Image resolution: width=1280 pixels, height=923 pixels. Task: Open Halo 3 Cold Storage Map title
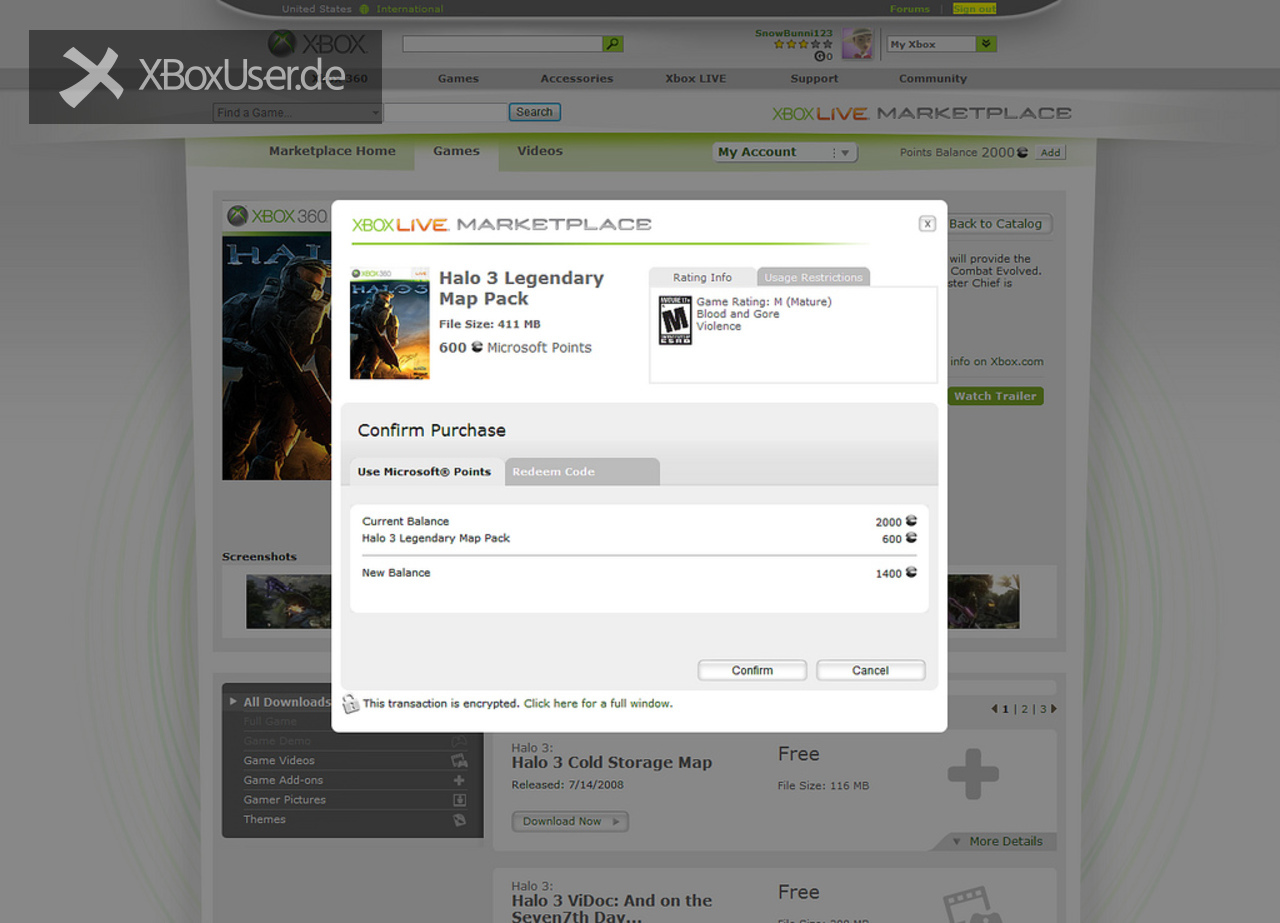[x=611, y=762]
